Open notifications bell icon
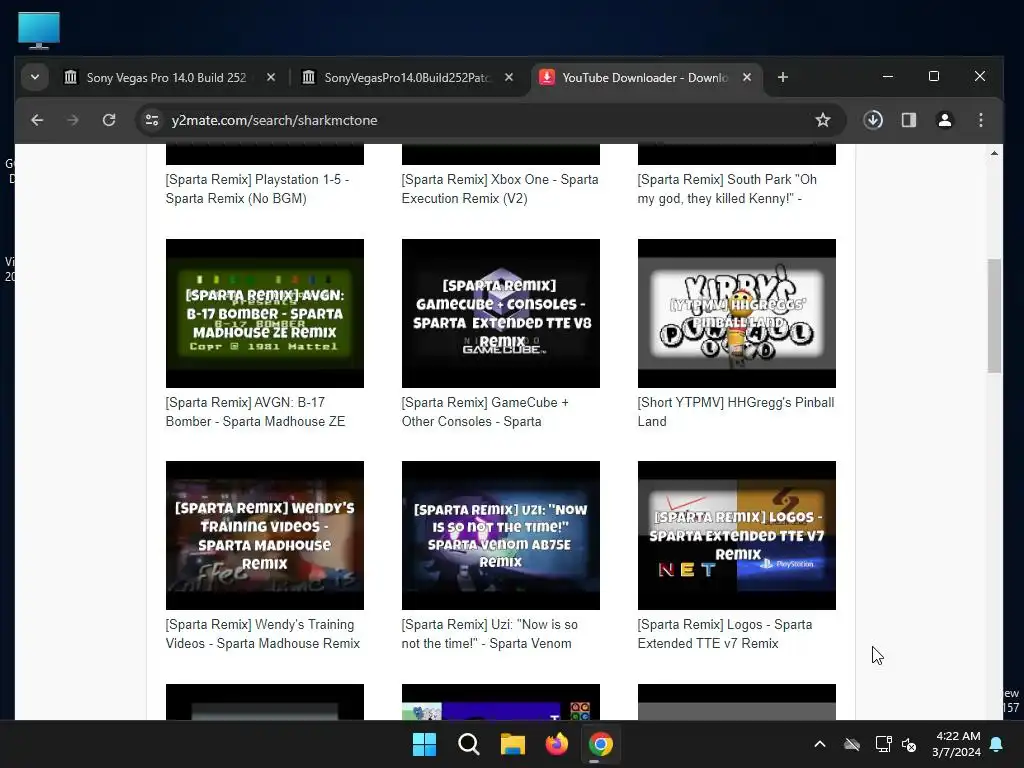 point(997,744)
